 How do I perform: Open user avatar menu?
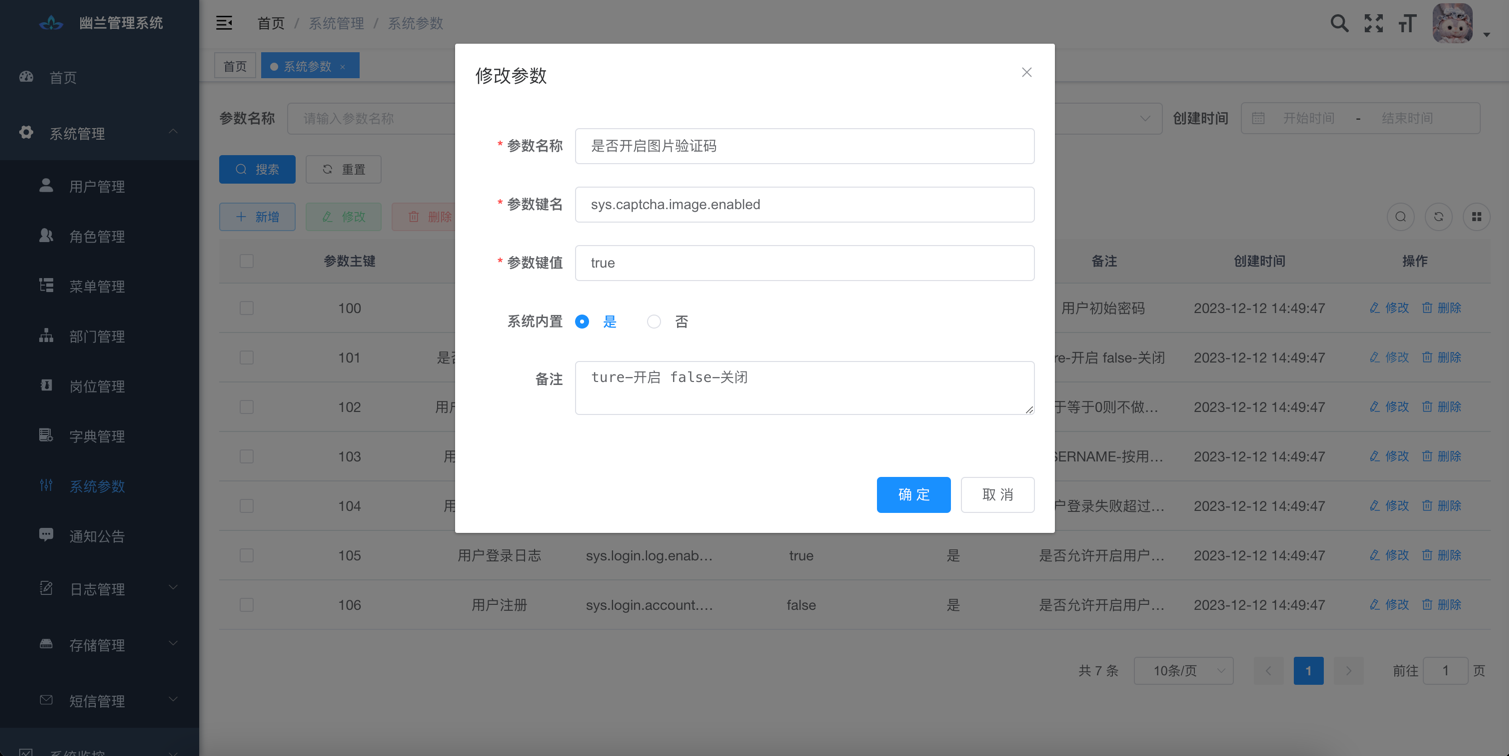coord(1452,23)
